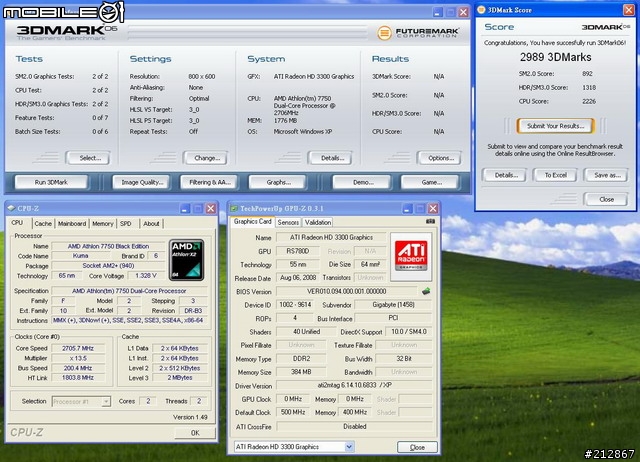This screenshot has height=462, width=640.
Task: Click the Change... button under Settings
Action: click(206, 158)
